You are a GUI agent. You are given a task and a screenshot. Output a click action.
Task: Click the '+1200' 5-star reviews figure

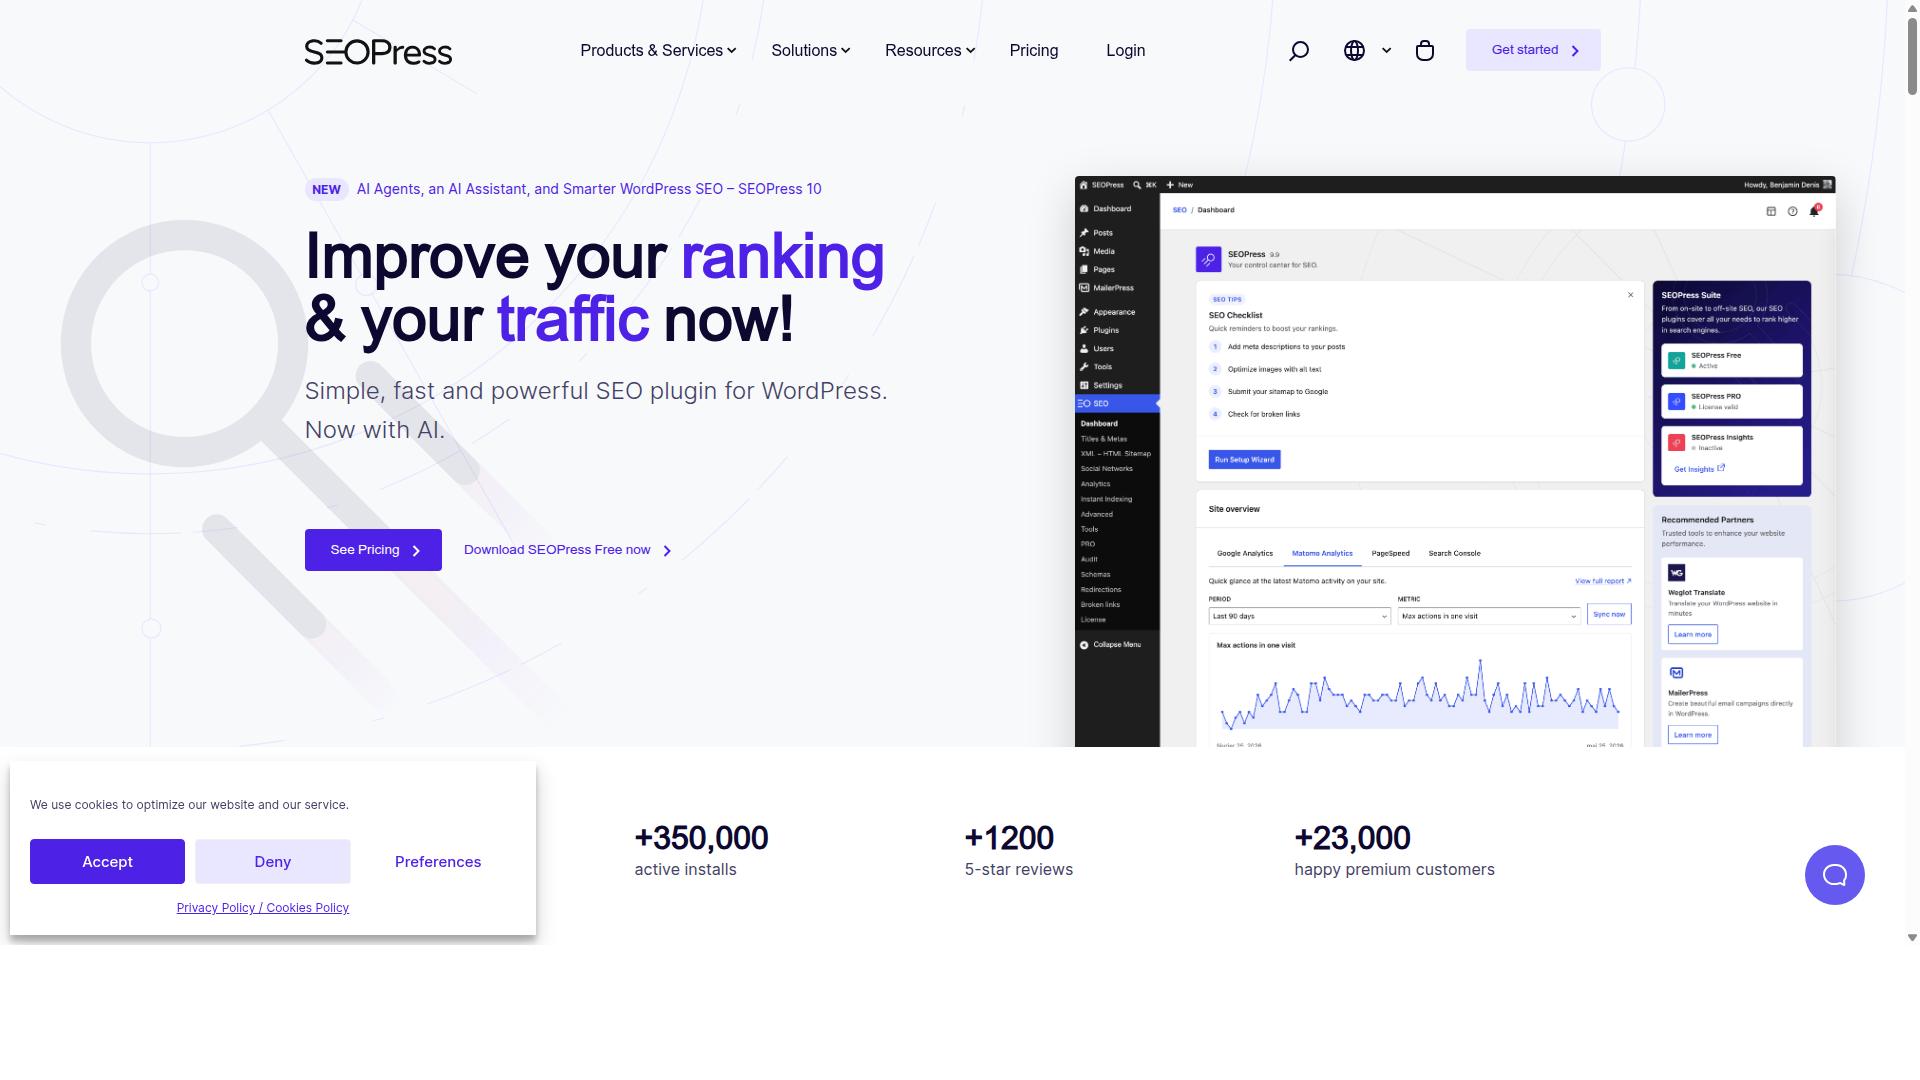[x=1009, y=838]
